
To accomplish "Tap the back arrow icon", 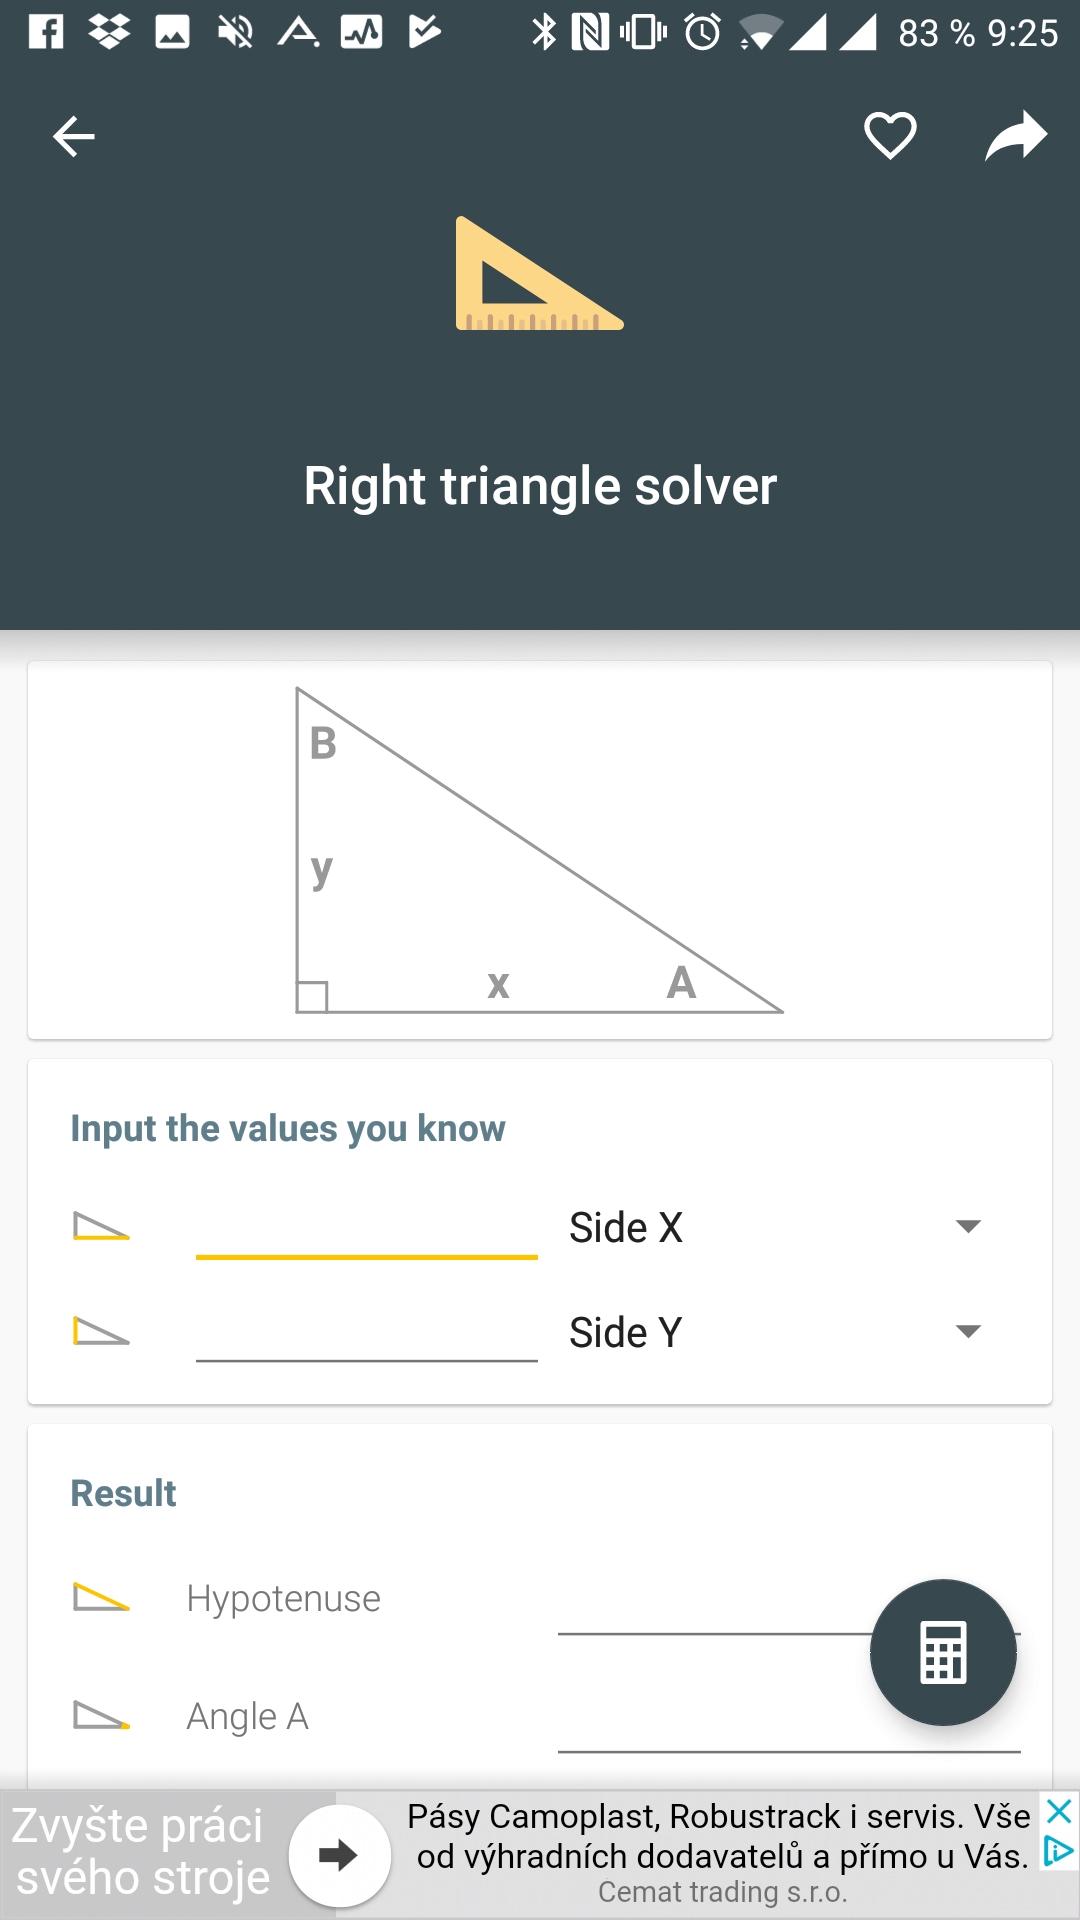I will (x=73, y=137).
